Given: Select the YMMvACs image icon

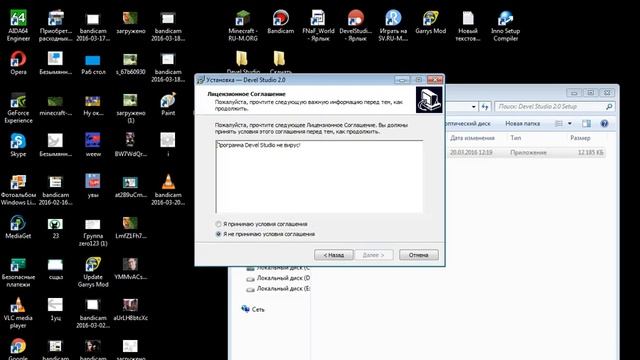Looking at the screenshot, I should point(130,269).
